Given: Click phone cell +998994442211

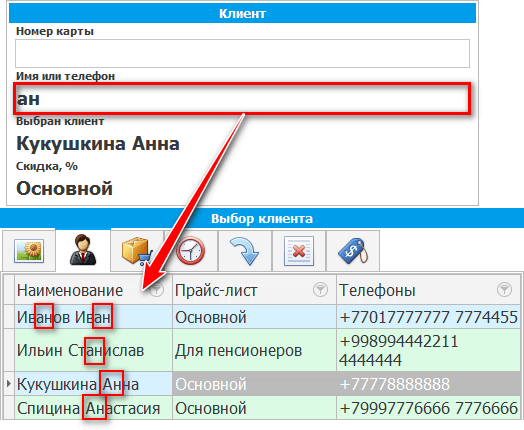Looking at the screenshot, I should (x=428, y=350).
